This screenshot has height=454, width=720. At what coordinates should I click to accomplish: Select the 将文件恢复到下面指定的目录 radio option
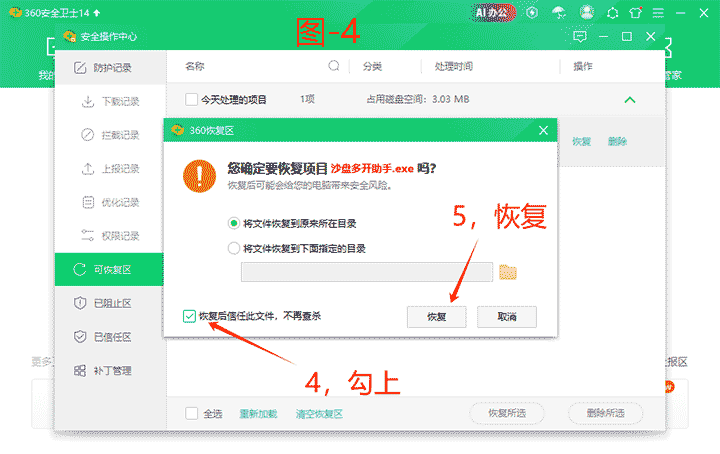(x=234, y=248)
